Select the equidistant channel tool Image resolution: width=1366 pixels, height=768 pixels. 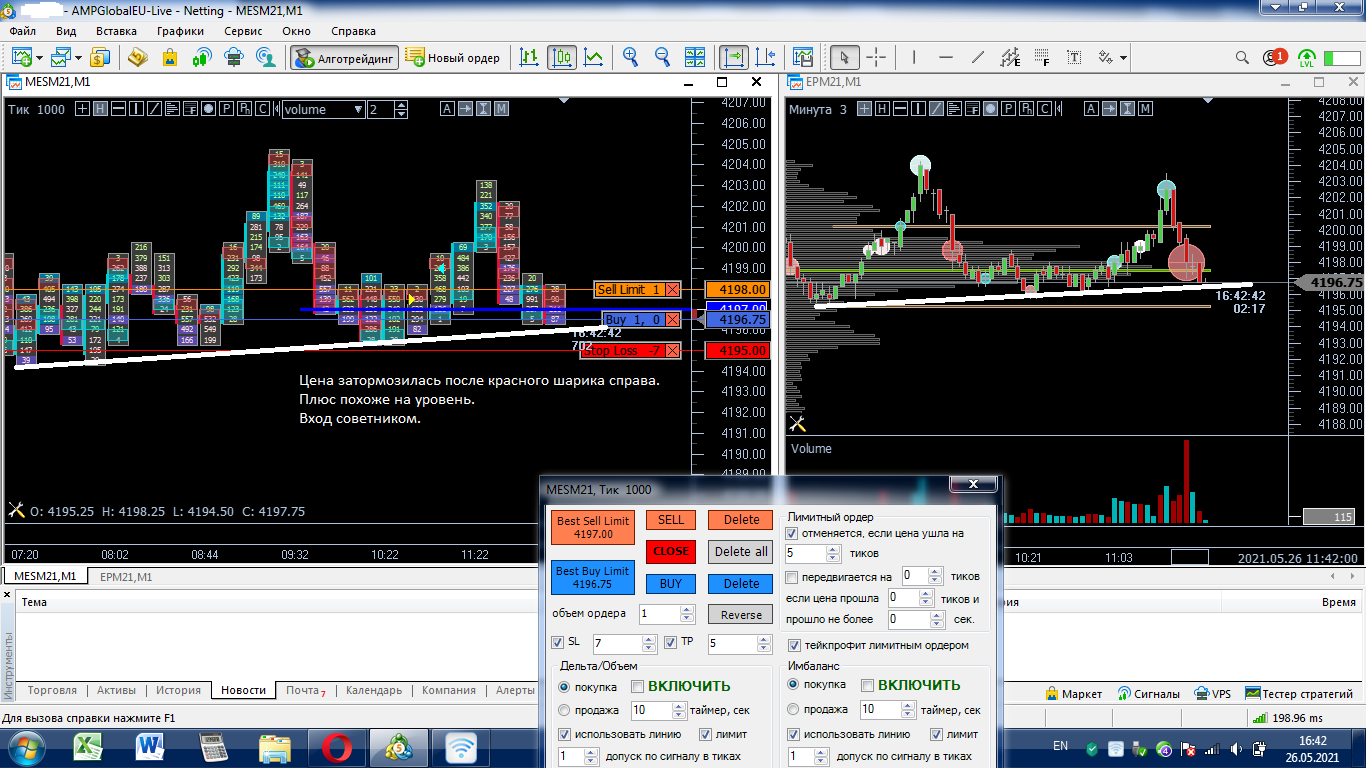(1010, 58)
